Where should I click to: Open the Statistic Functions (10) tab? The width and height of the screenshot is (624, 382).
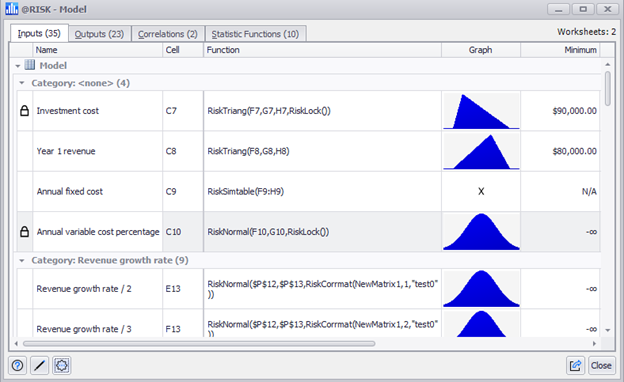(x=255, y=34)
